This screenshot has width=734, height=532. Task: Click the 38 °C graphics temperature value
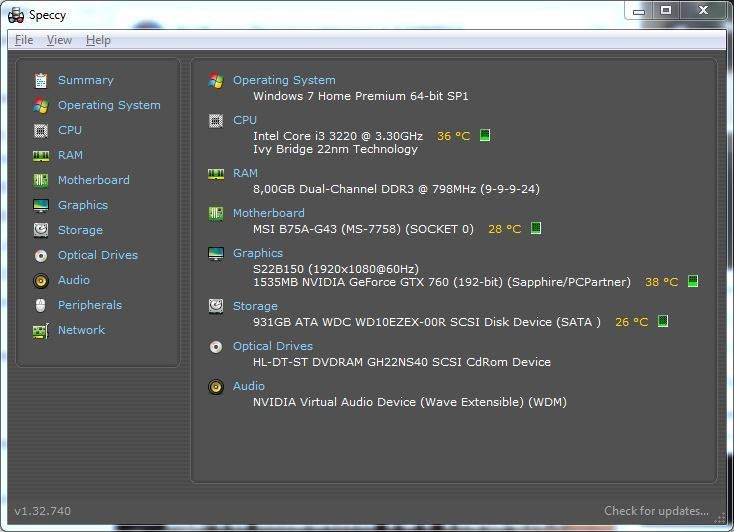click(x=661, y=282)
